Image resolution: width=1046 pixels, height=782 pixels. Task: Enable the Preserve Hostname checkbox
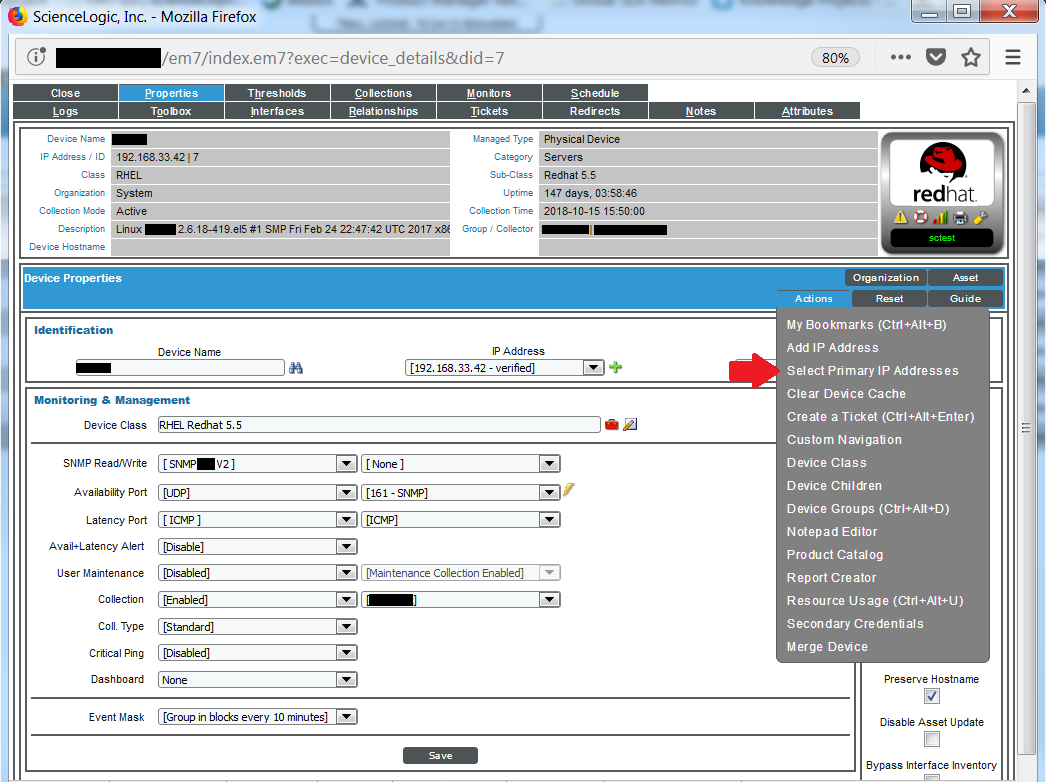(x=931, y=696)
